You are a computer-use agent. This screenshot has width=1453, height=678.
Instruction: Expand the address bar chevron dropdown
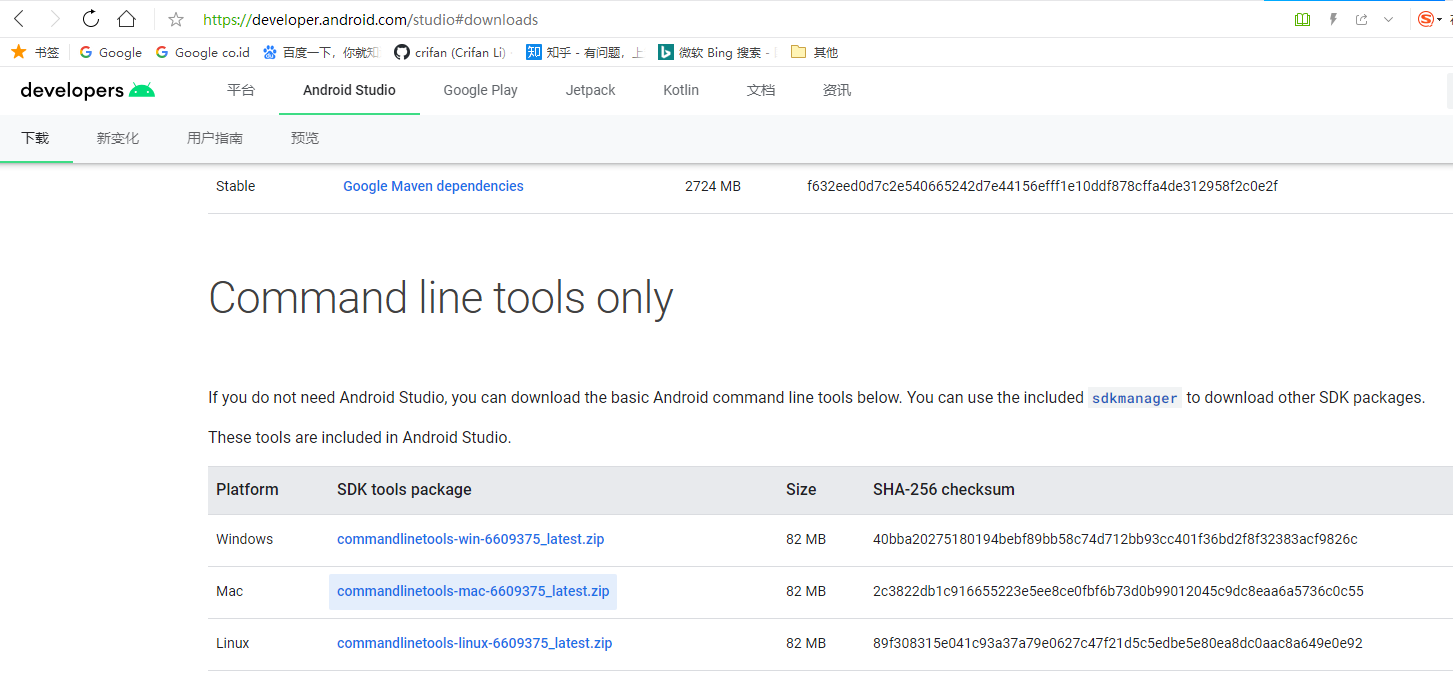click(1388, 19)
